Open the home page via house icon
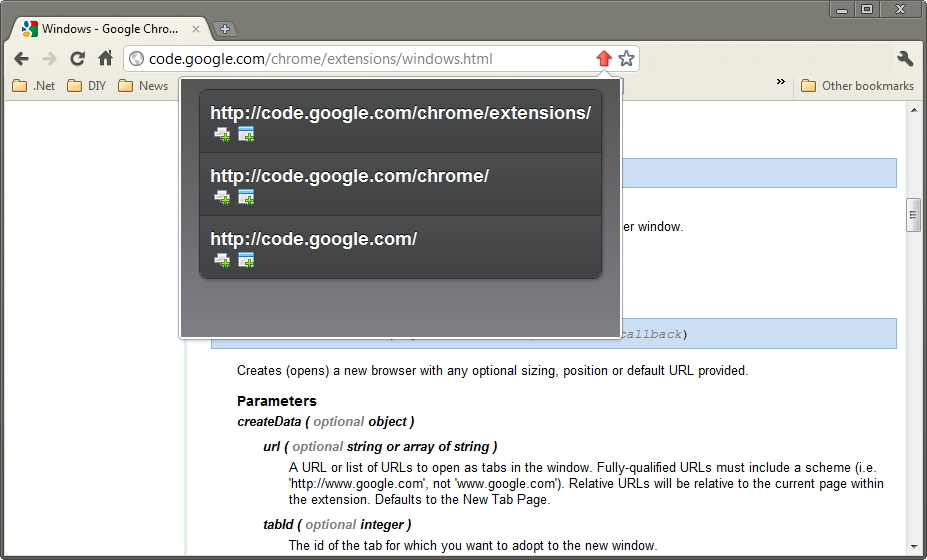 pos(105,58)
